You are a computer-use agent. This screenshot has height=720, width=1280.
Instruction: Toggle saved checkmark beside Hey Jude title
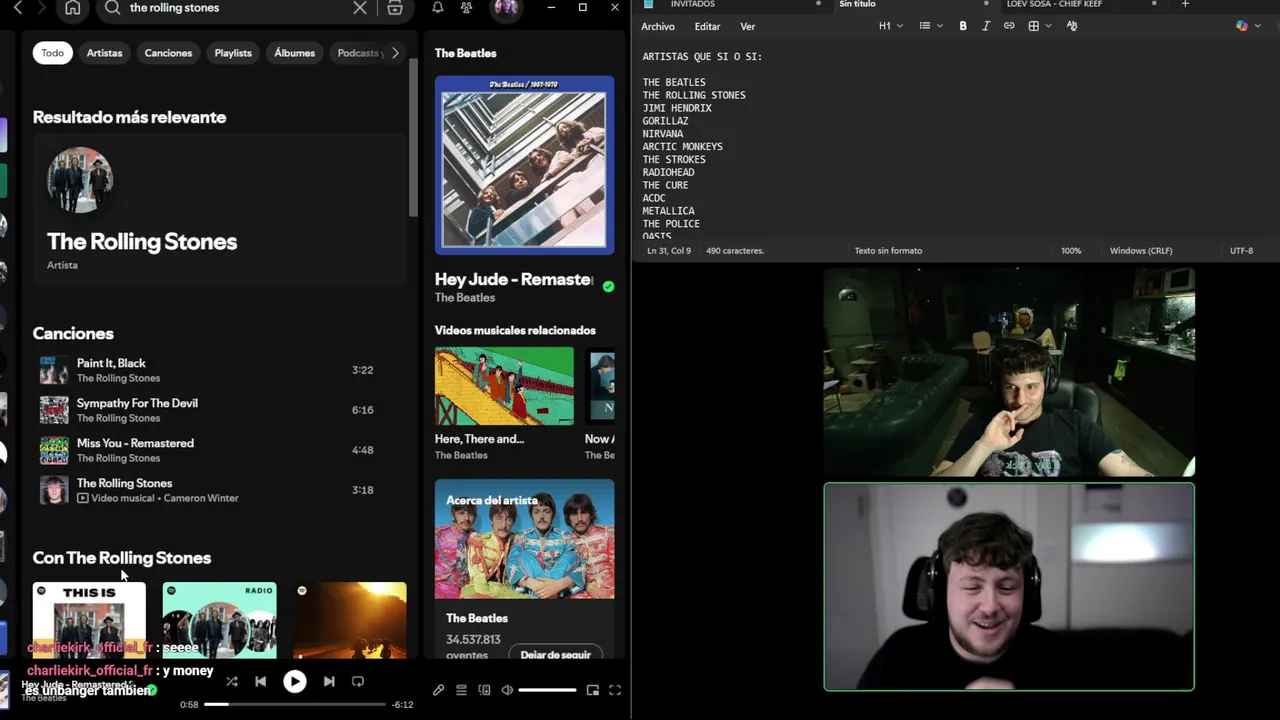click(x=608, y=286)
